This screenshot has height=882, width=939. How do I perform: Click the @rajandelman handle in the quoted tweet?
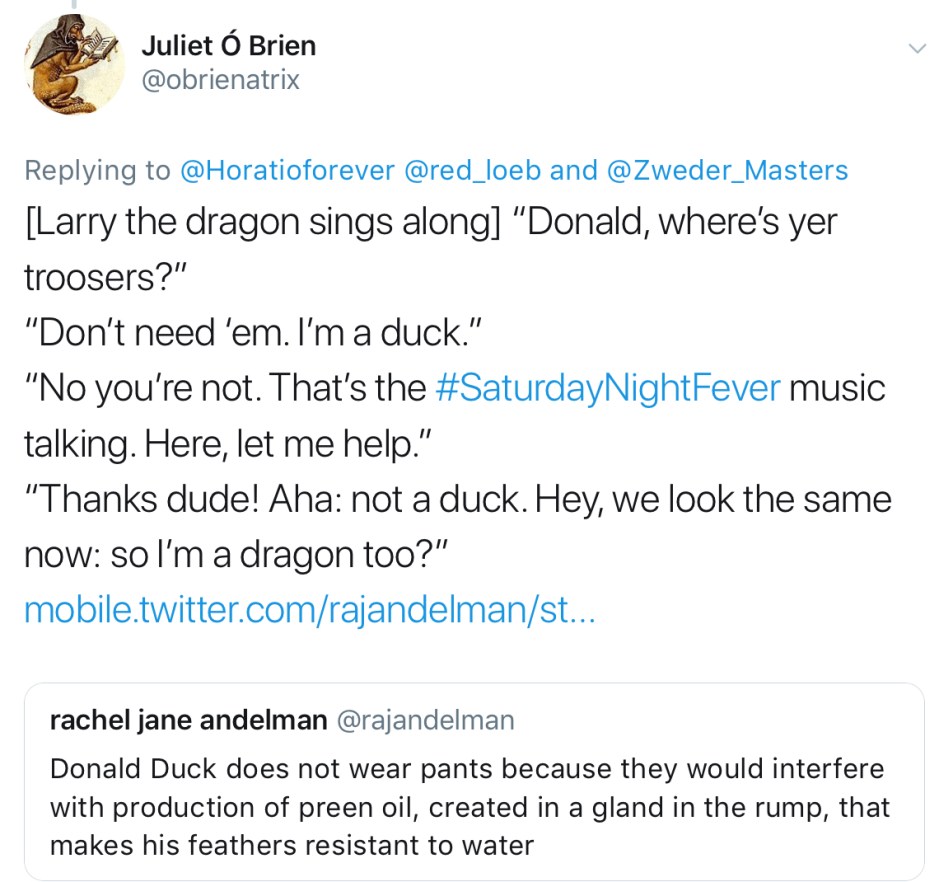coord(425,720)
